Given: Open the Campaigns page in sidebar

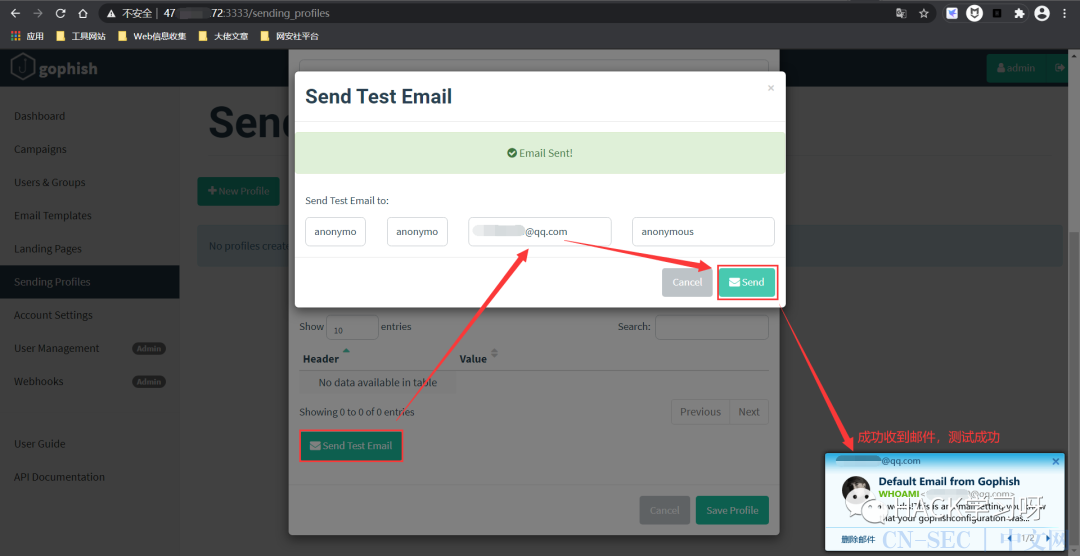Looking at the screenshot, I should coord(40,149).
